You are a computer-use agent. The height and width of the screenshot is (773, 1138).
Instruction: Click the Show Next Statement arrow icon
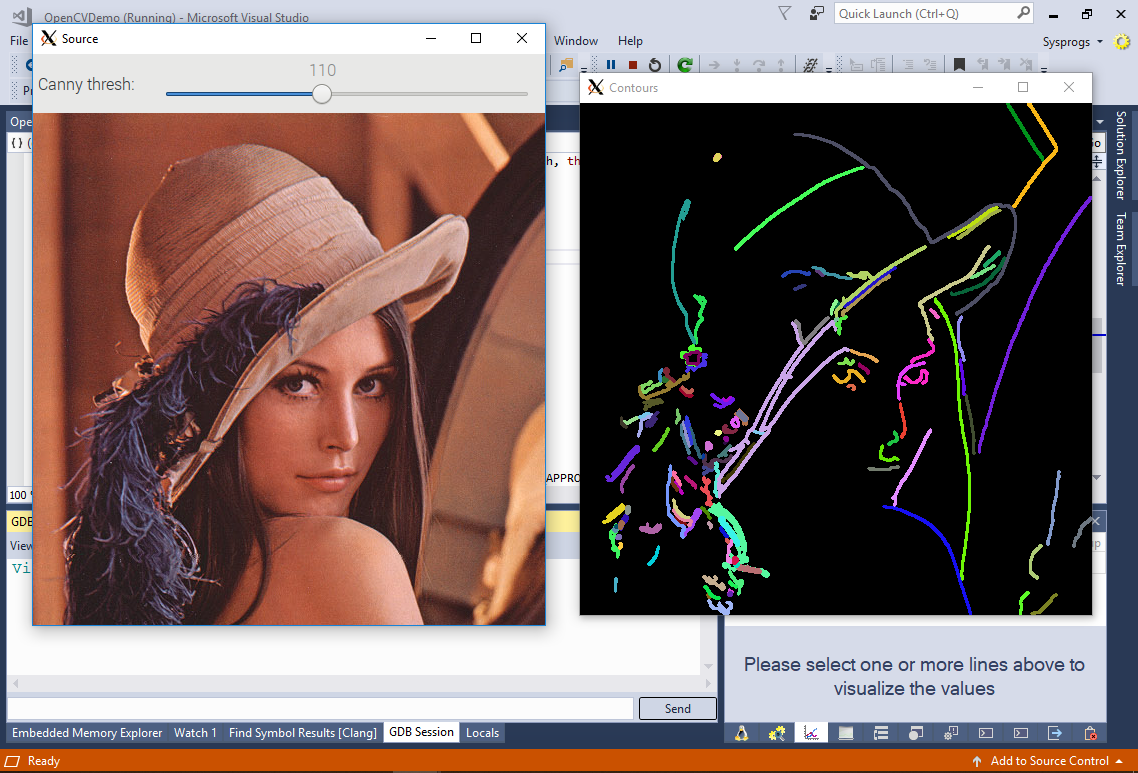(x=714, y=65)
